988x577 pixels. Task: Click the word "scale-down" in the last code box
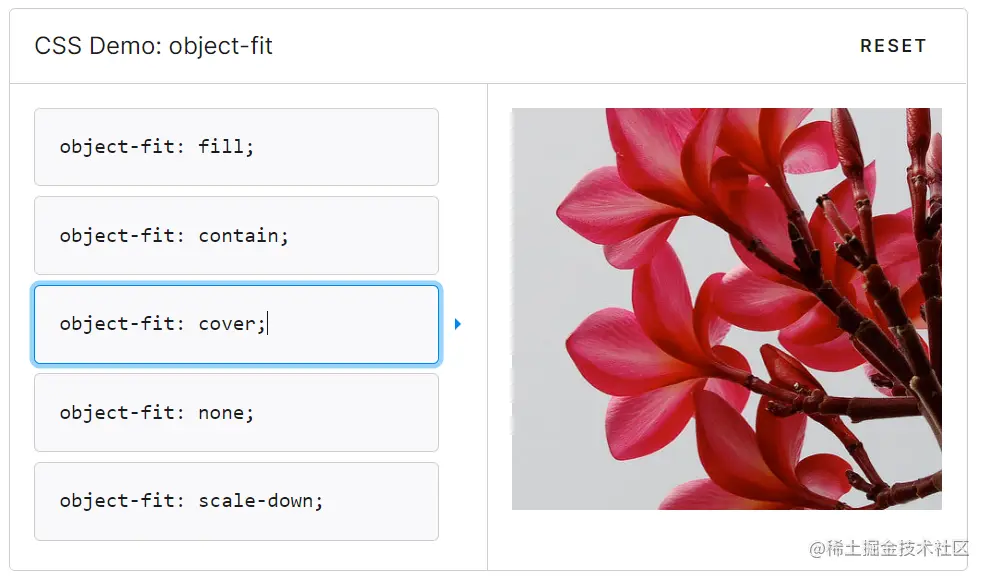(255, 501)
